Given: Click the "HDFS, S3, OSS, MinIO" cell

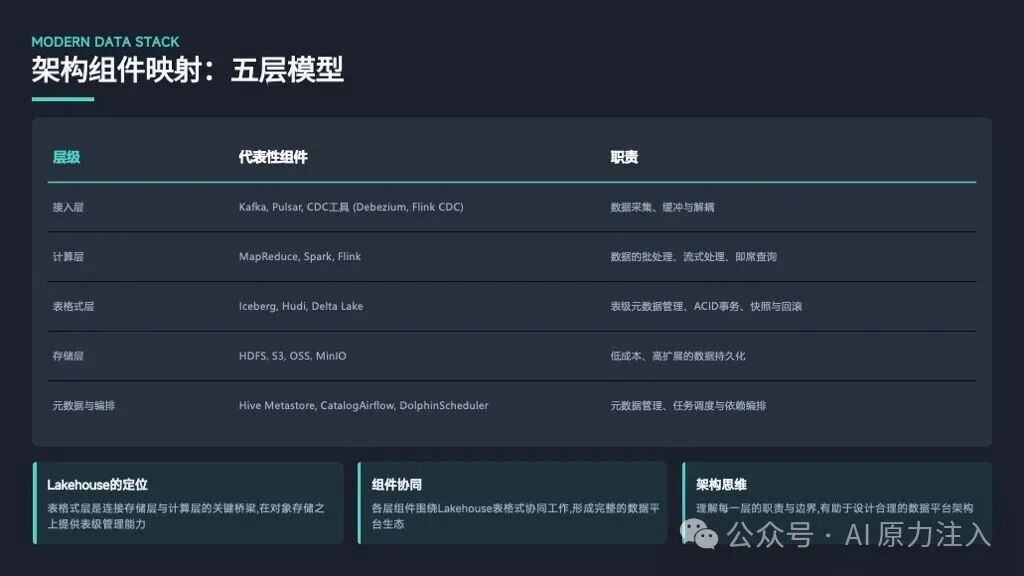Looking at the screenshot, I should tap(293, 356).
